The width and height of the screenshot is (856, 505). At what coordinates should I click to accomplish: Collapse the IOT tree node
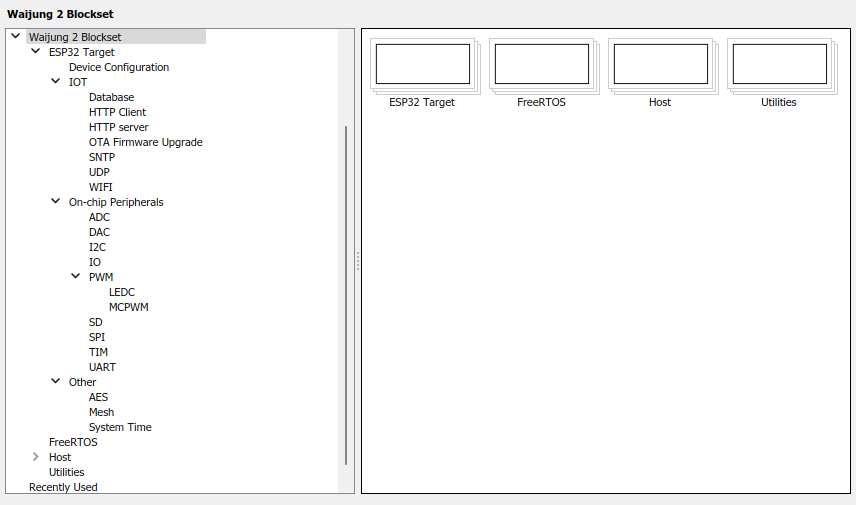coord(56,81)
